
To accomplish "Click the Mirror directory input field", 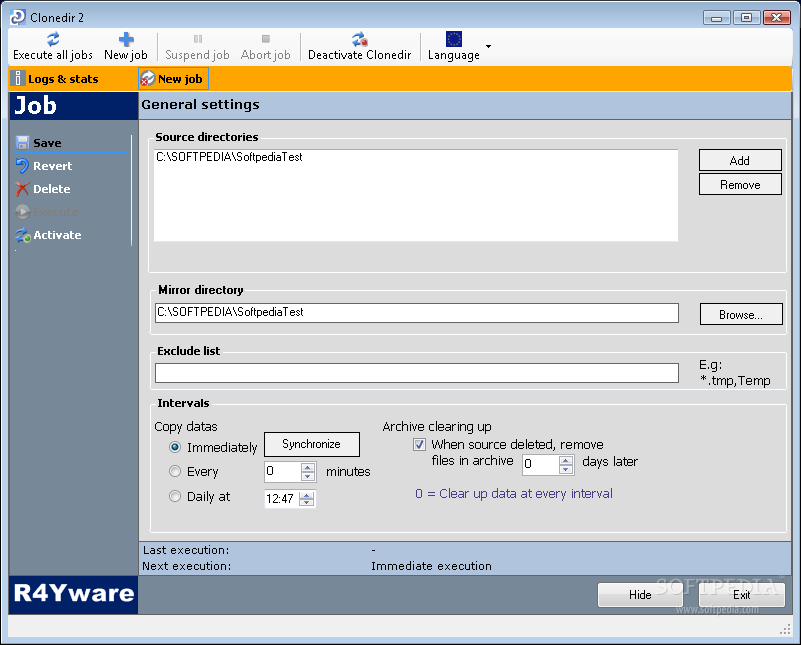I will pos(417,313).
